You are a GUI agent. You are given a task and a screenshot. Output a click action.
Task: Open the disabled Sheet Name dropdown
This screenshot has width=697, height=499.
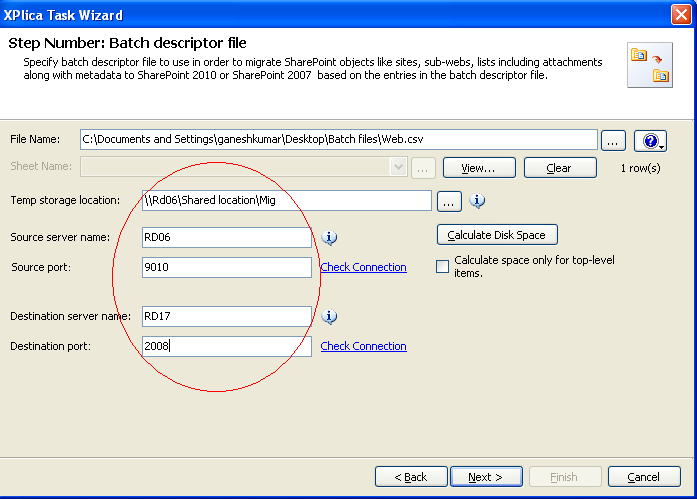pyautogui.click(x=398, y=167)
